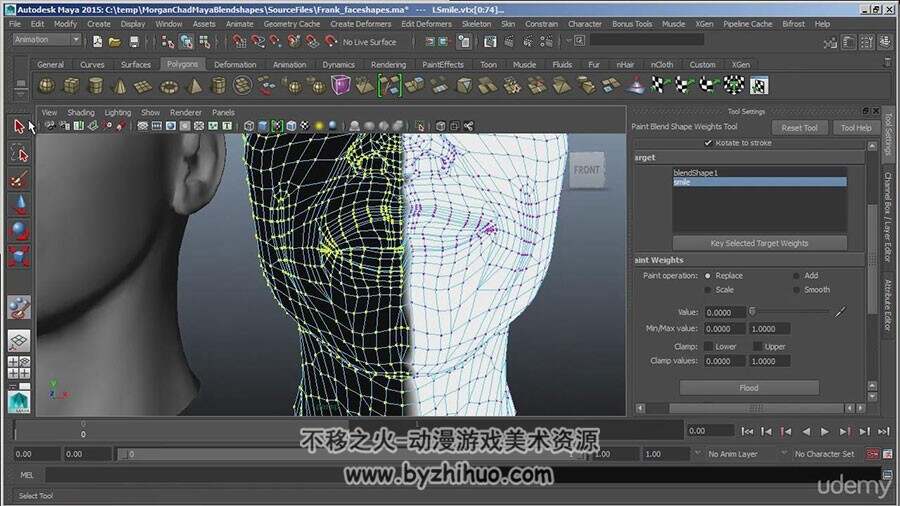Click the Tool Settings horizontal scrollbar
900x506 pixels.
(x=756, y=408)
